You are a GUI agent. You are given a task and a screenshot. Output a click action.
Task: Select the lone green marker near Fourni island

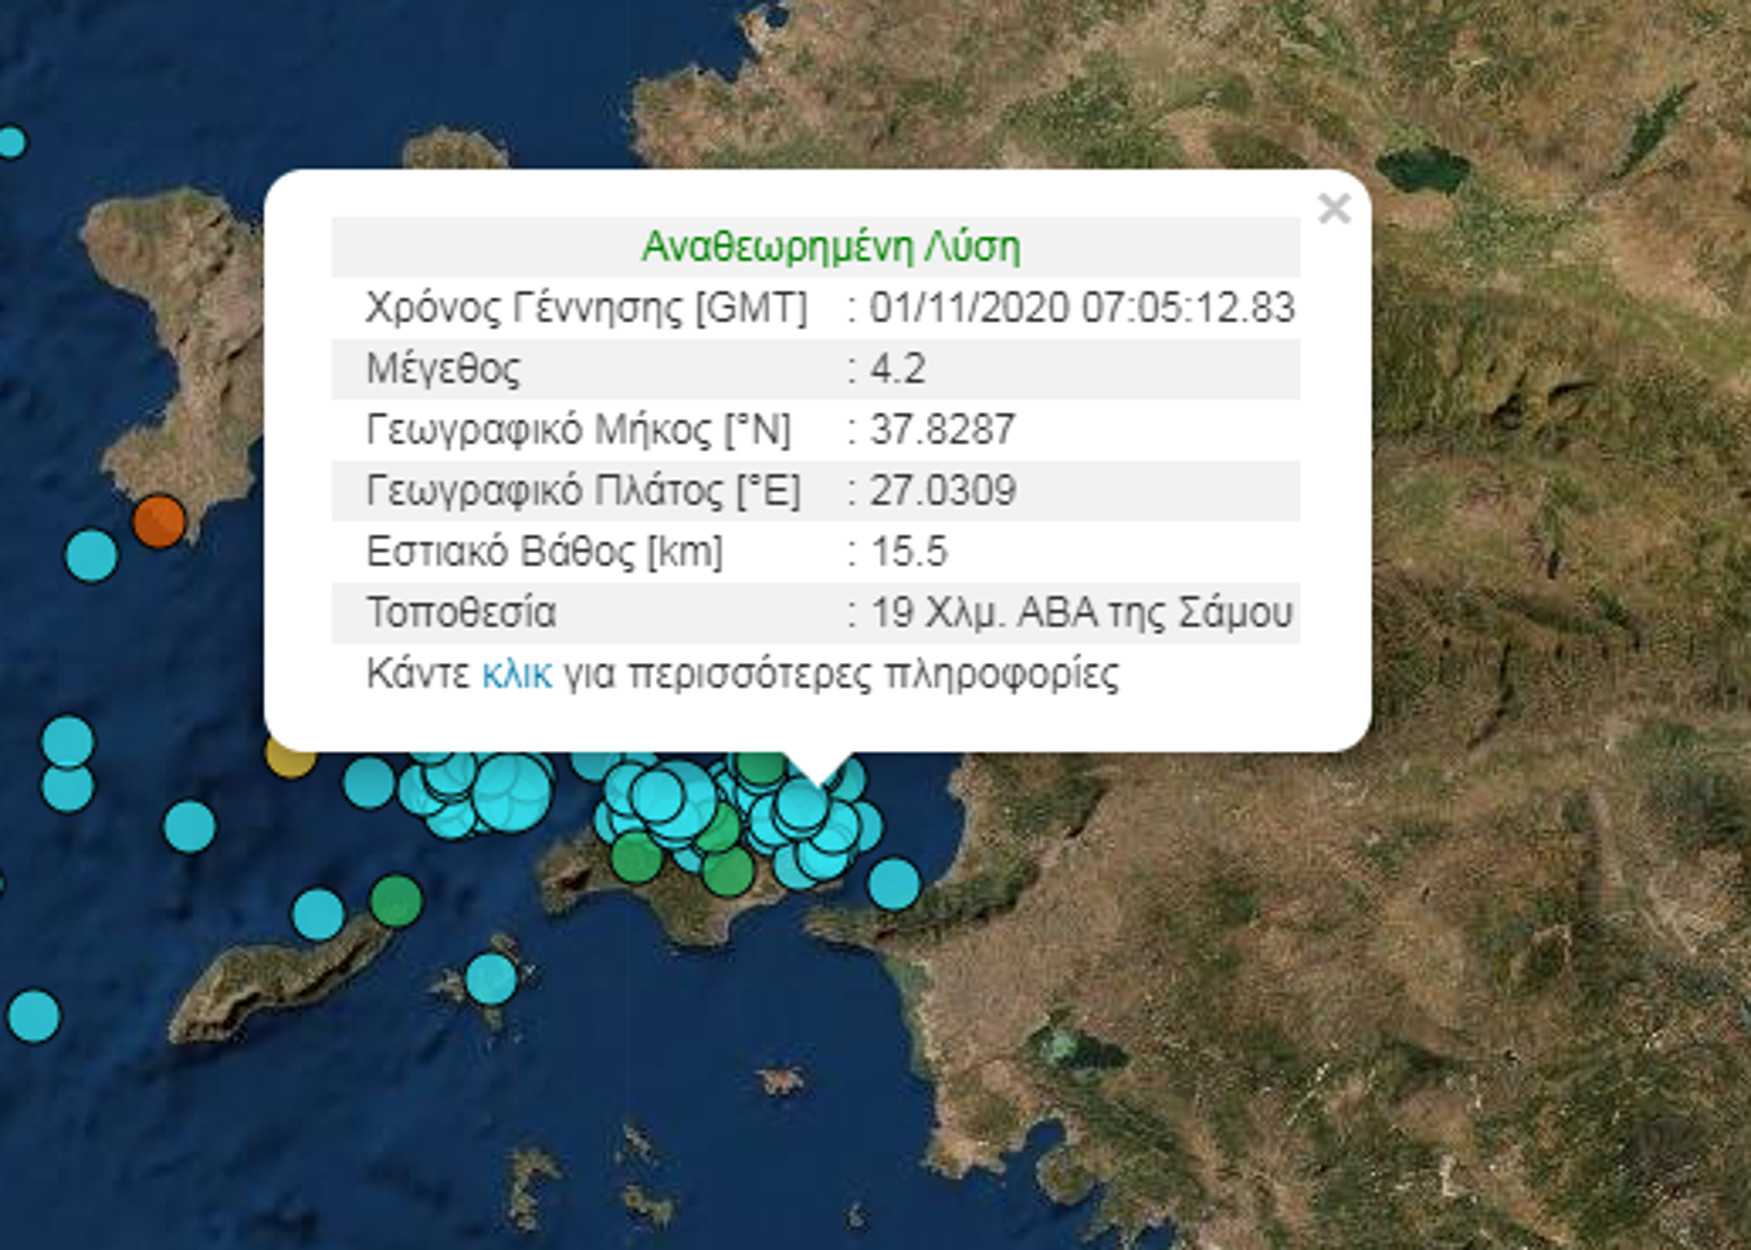tap(396, 900)
